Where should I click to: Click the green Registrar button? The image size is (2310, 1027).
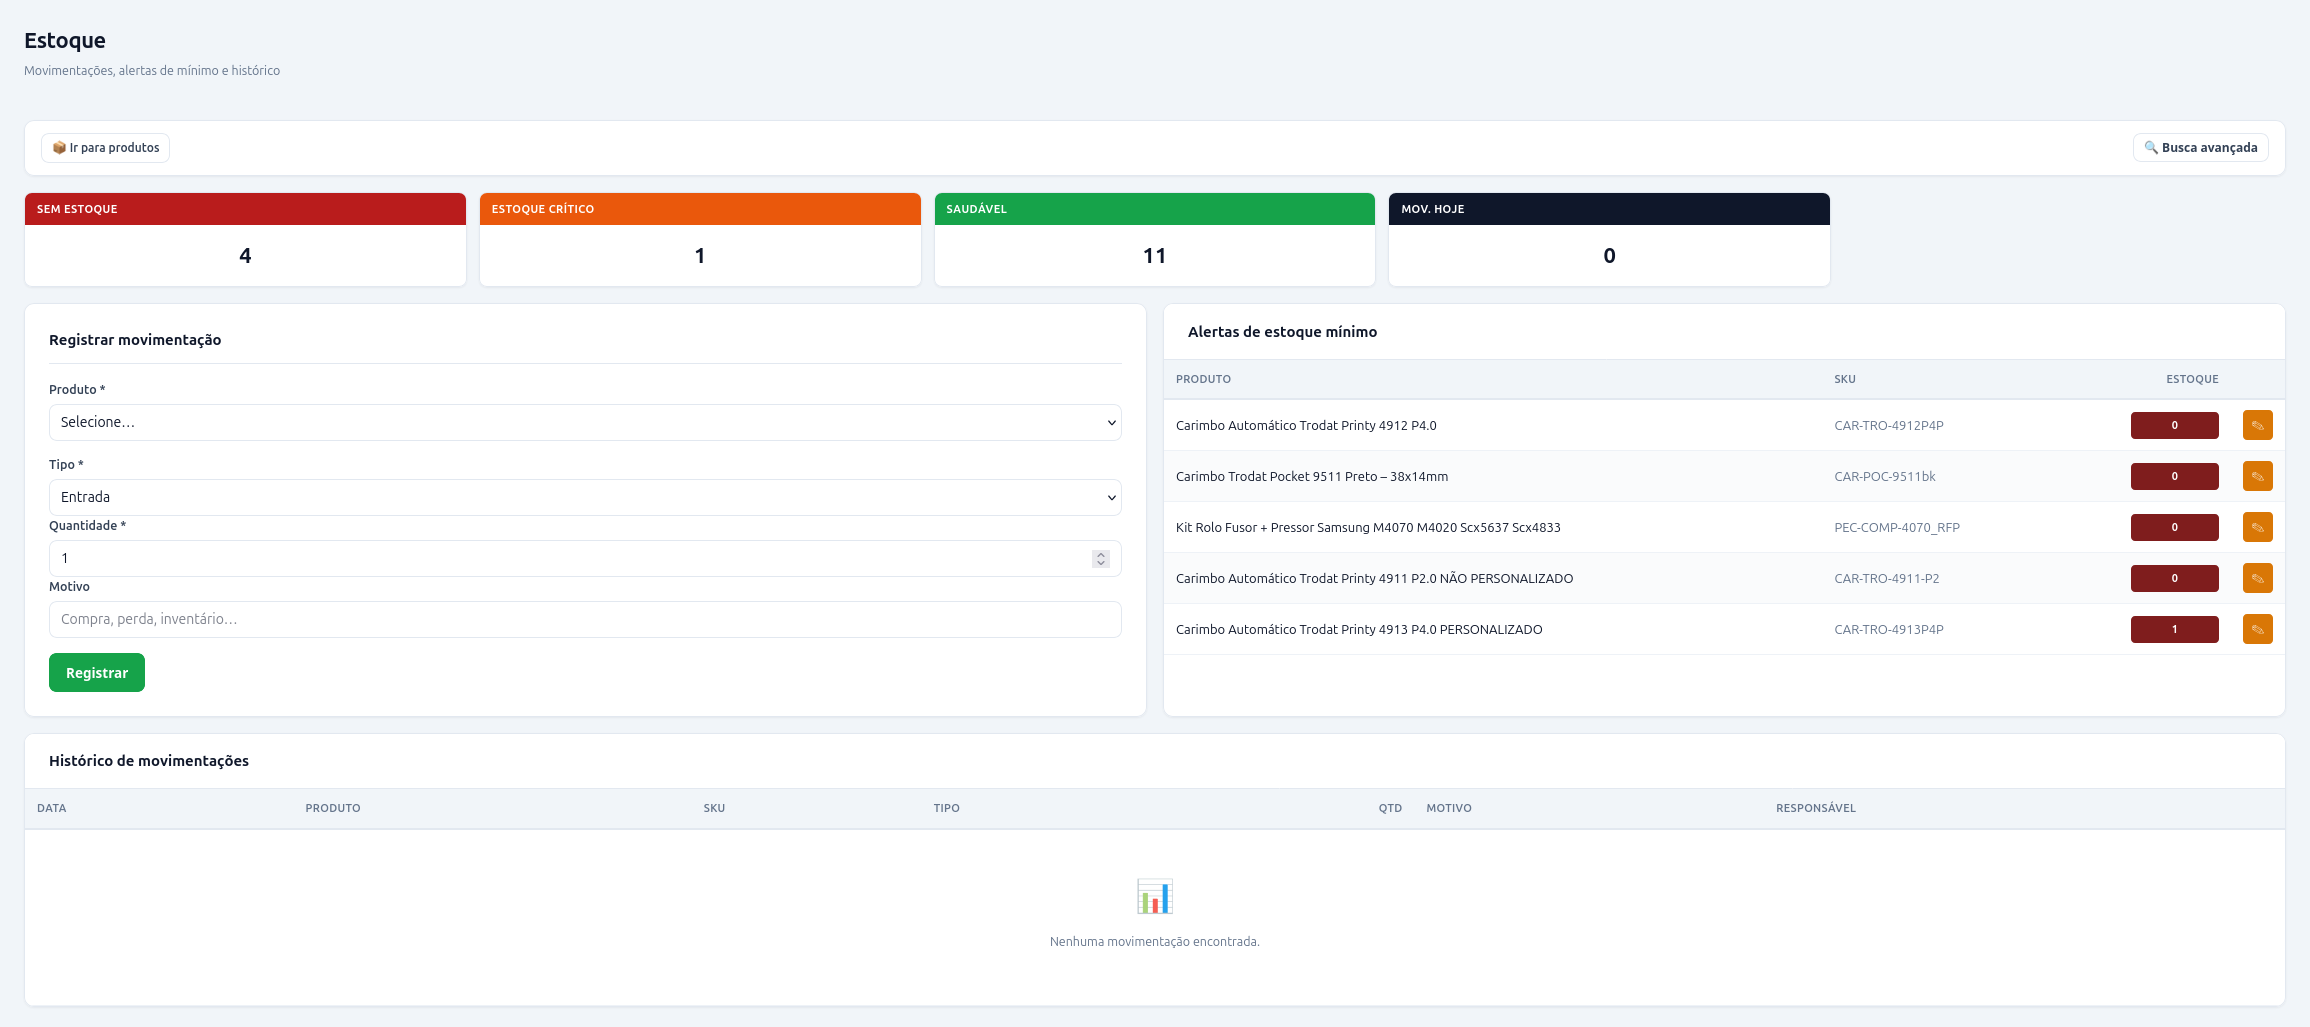[x=97, y=672]
